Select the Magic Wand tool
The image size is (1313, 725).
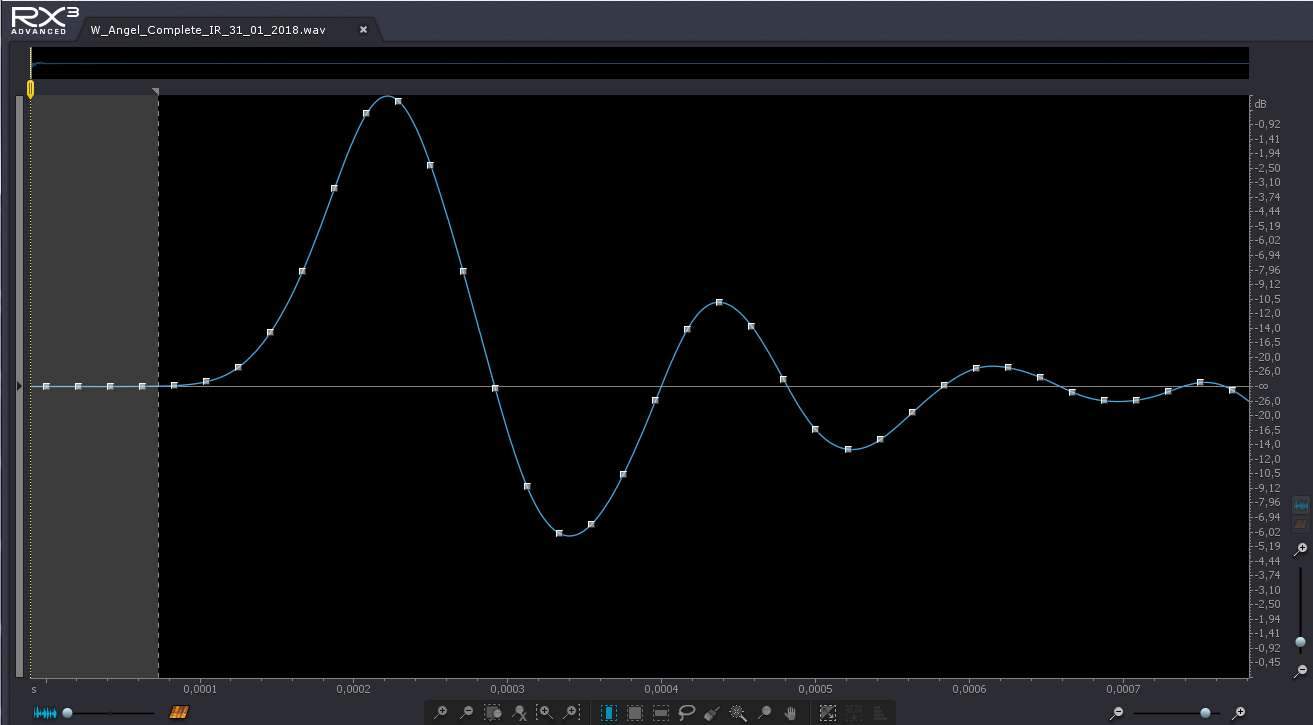738,713
